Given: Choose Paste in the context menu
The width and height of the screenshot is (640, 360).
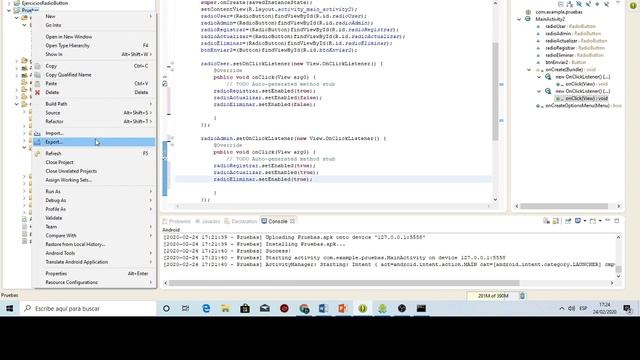Looking at the screenshot, I should click(94, 83).
